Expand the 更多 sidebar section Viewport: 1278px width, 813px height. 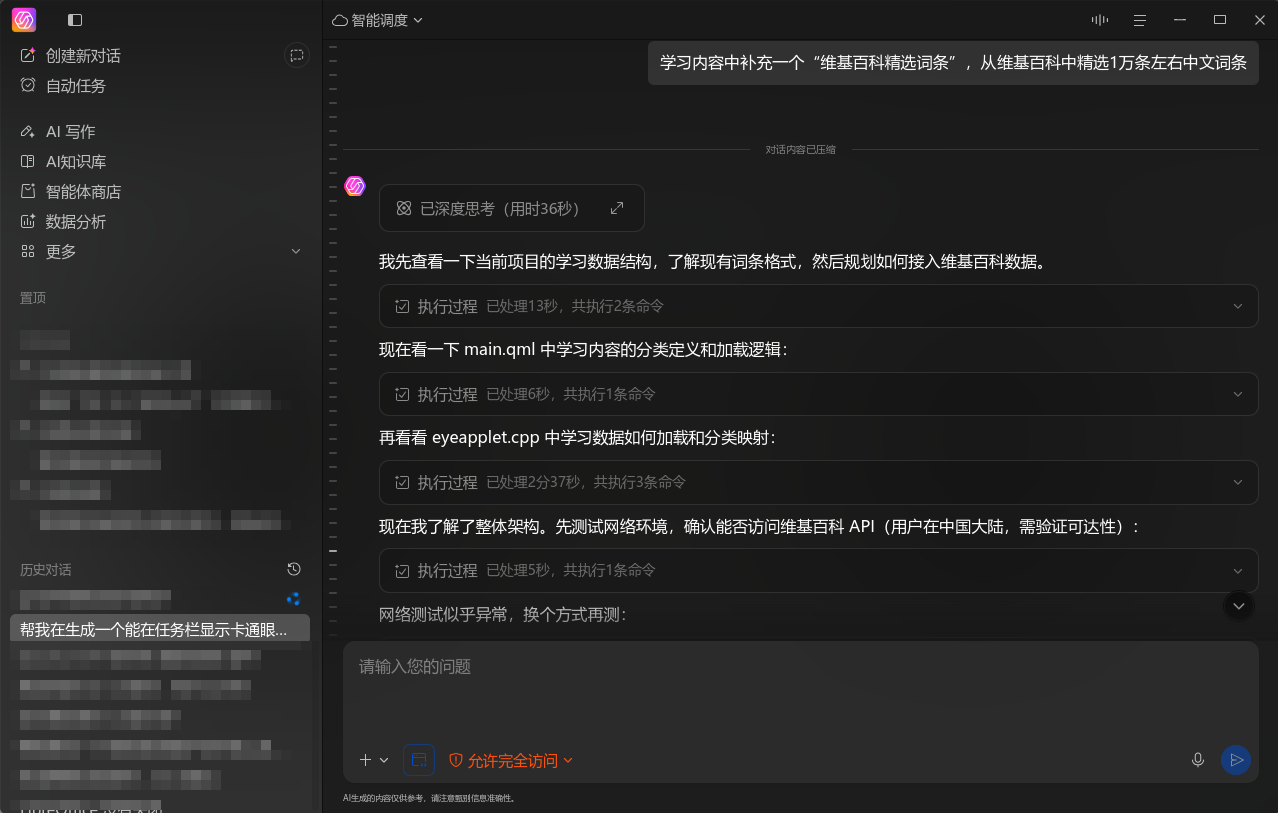click(160, 252)
